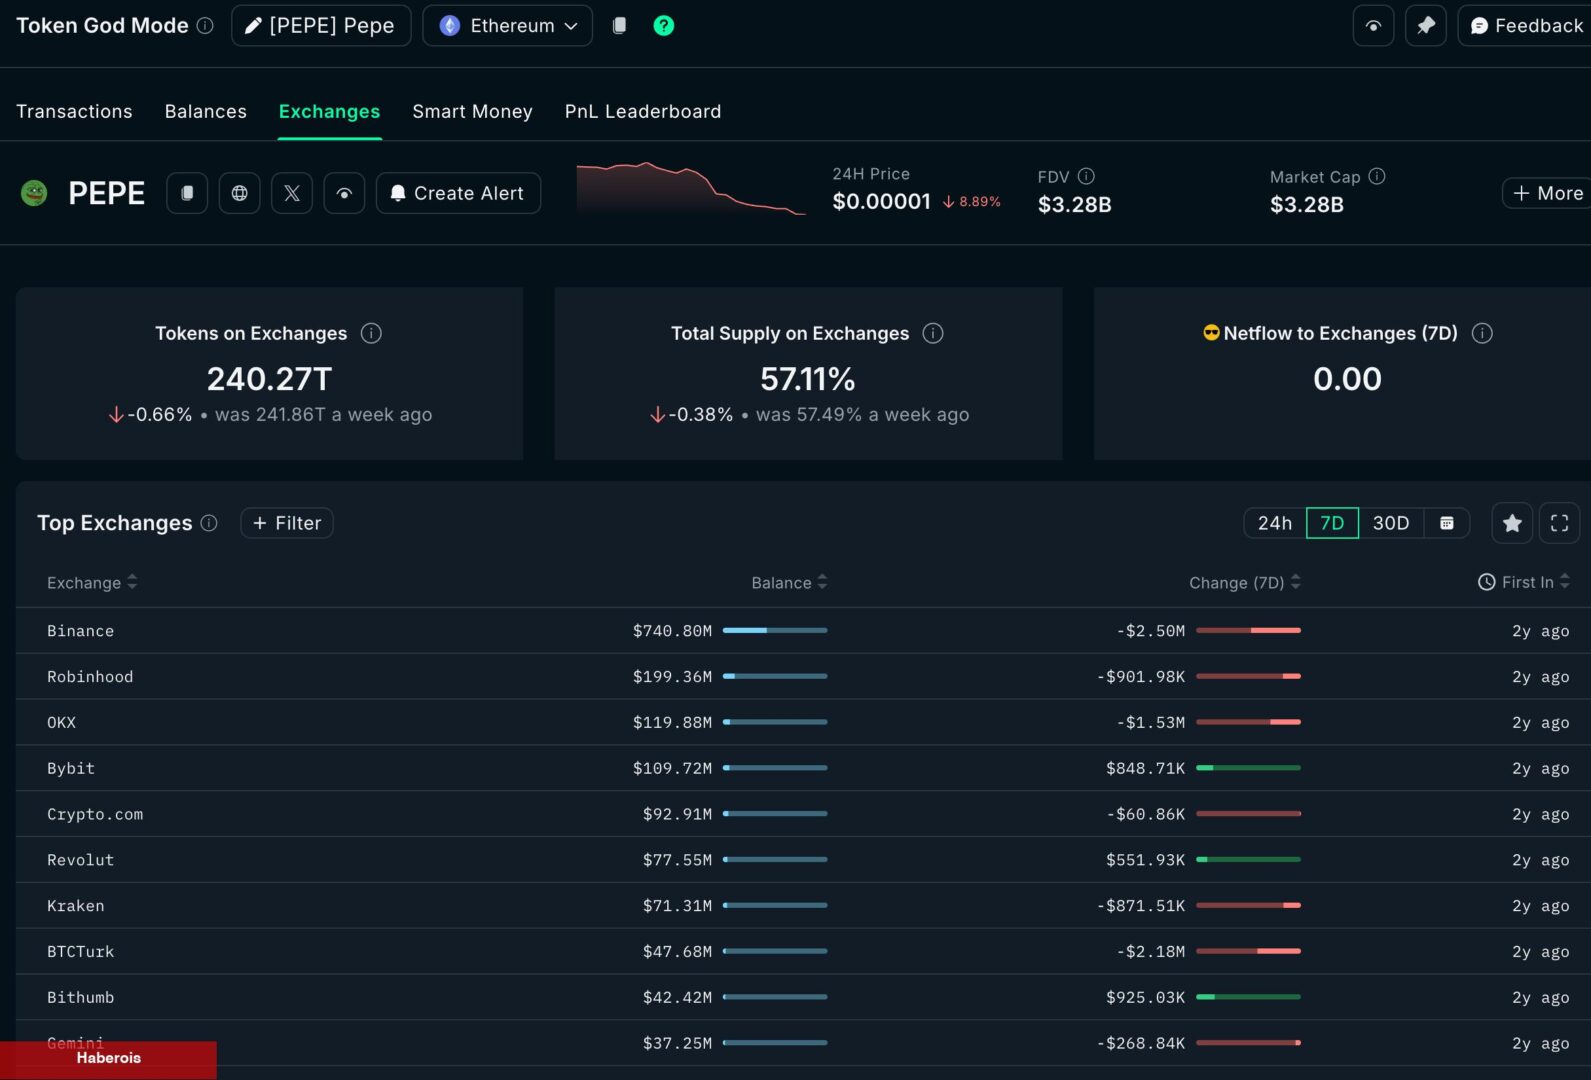Click the PEPE frog token logo
This screenshot has height=1080, width=1591.
click(x=34, y=193)
